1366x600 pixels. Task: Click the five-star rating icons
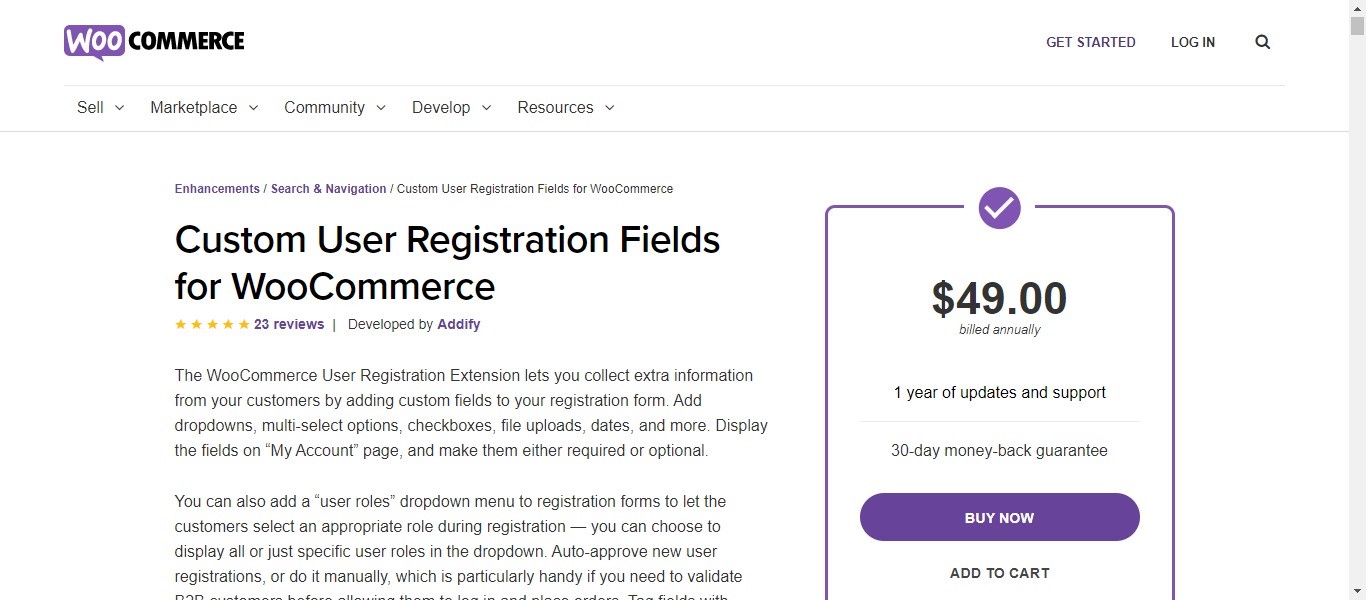coord(212,324)
